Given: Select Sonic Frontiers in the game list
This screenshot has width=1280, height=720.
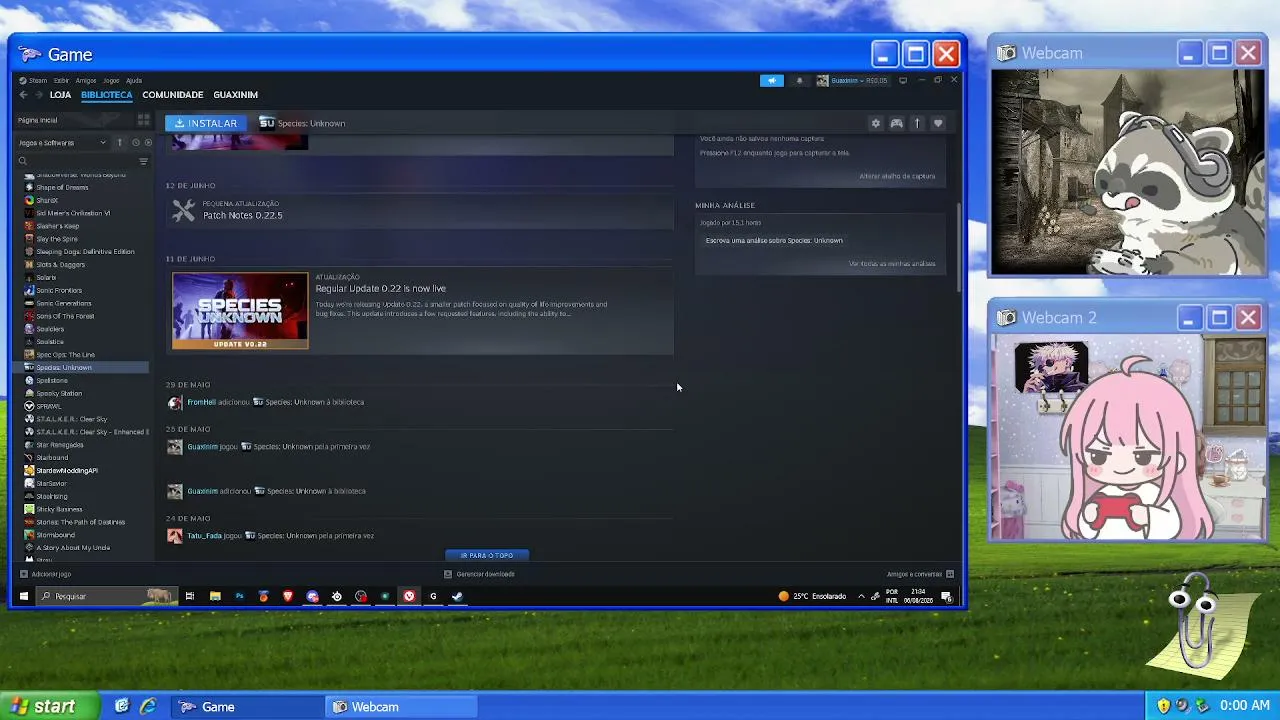Looking at the screenshot, I should pyautogui.click(x=59, y=290).
